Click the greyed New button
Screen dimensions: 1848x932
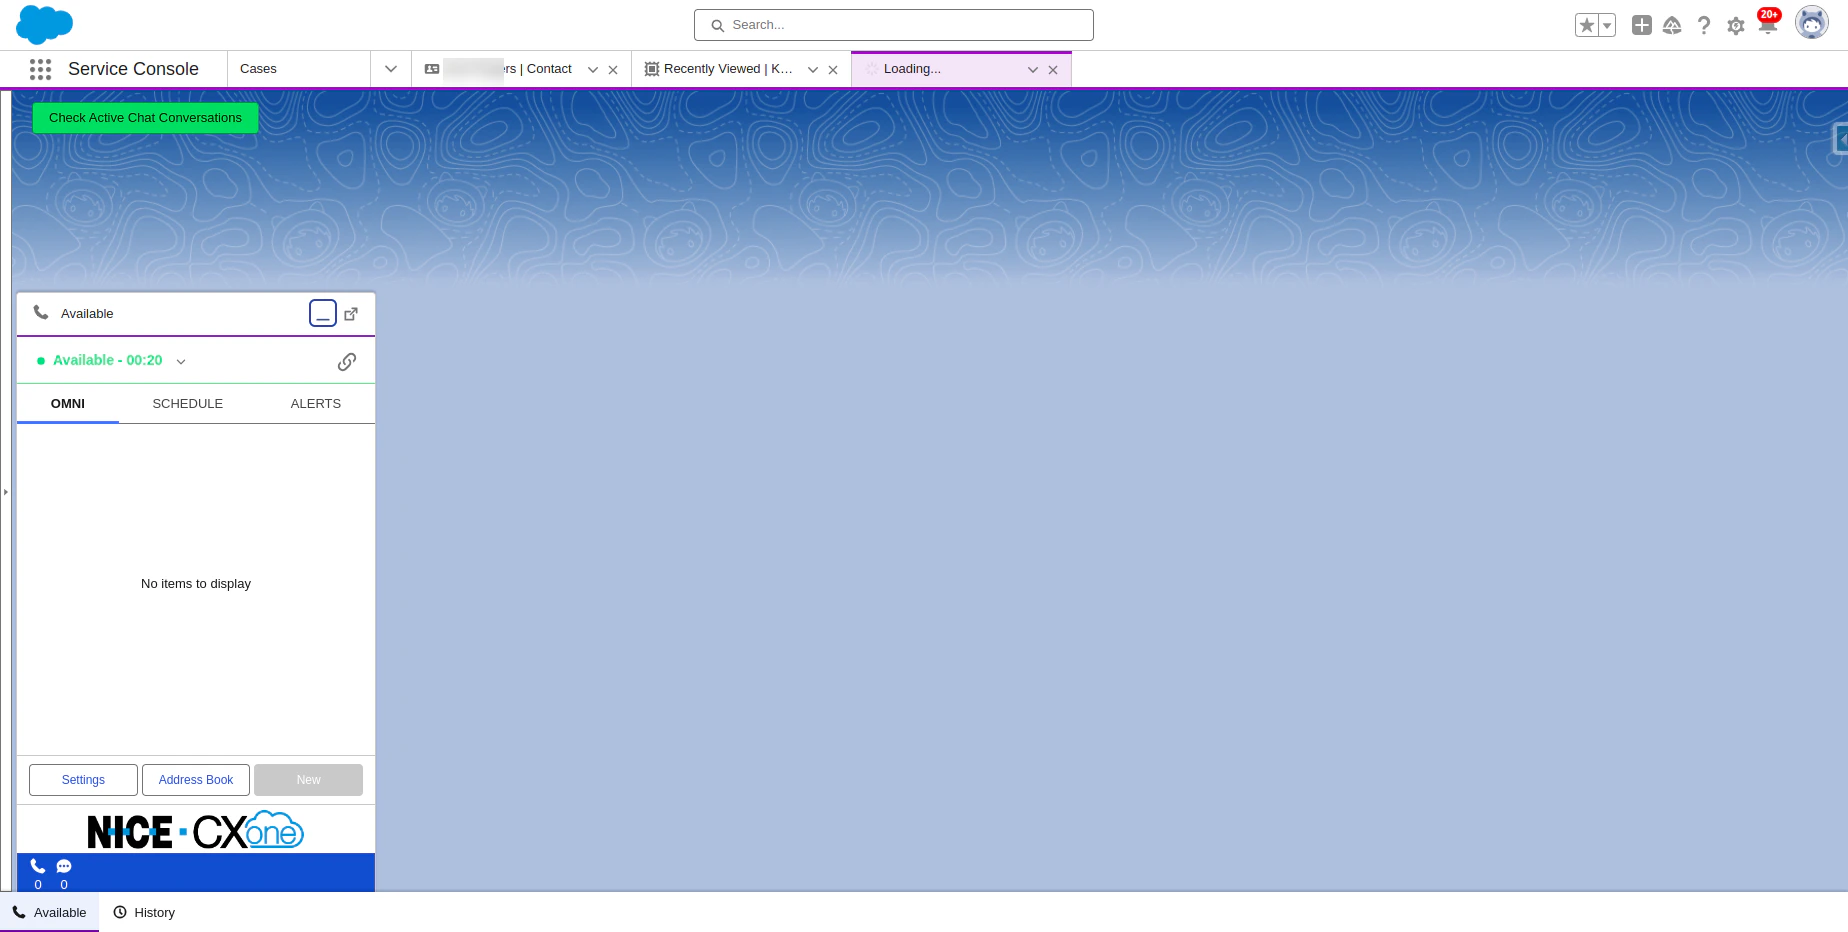tap(309, 780)
